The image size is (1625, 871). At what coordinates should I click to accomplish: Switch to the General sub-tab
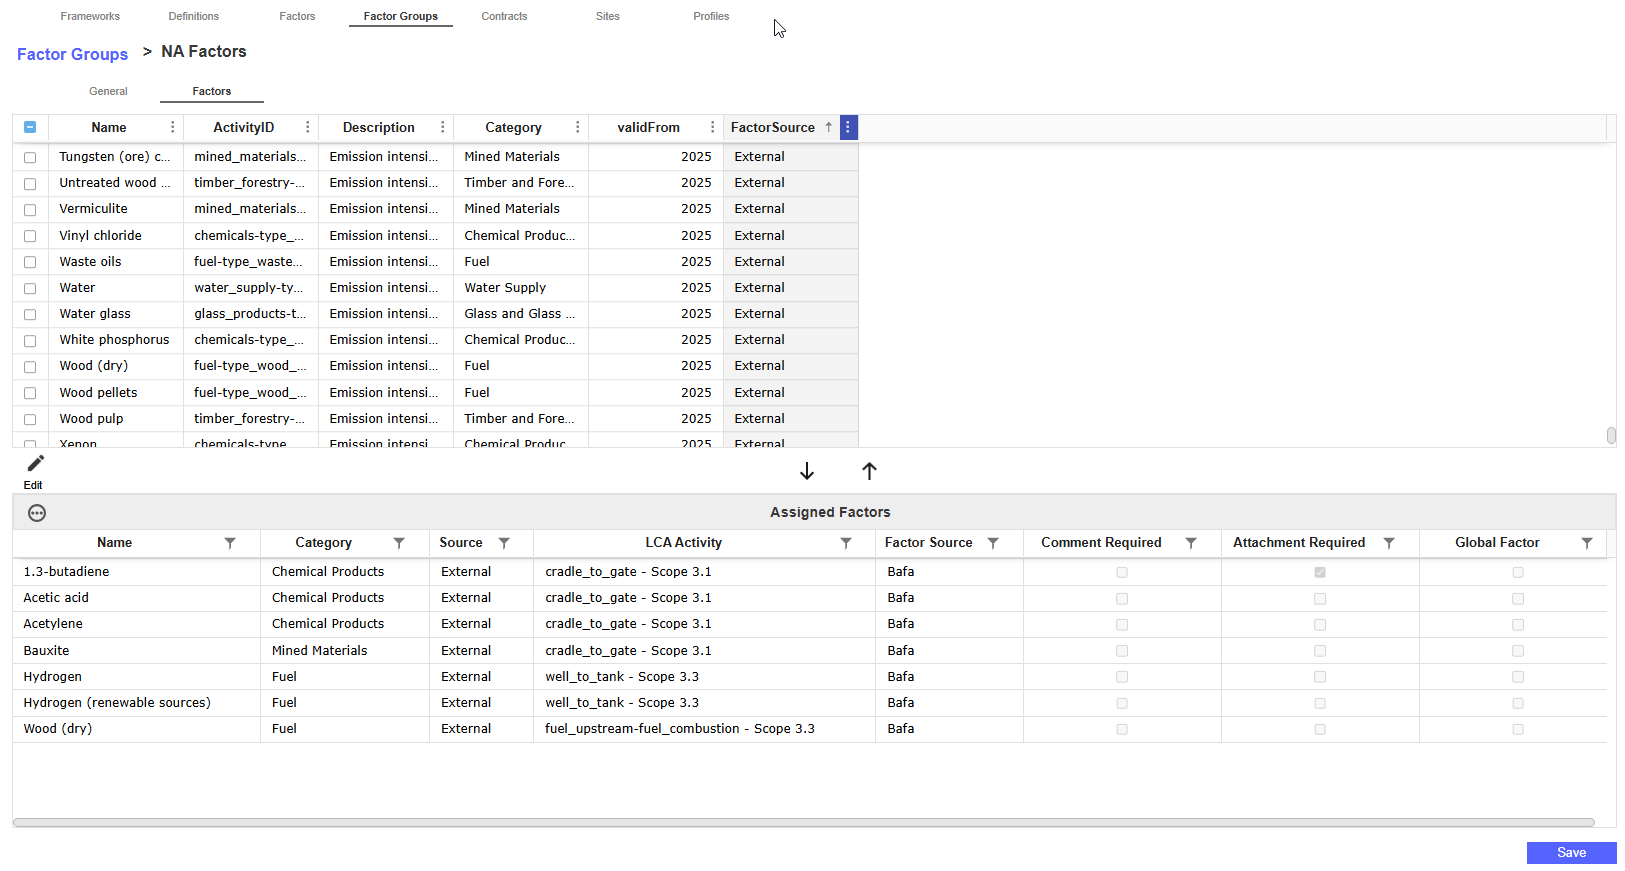pos(108,91)
